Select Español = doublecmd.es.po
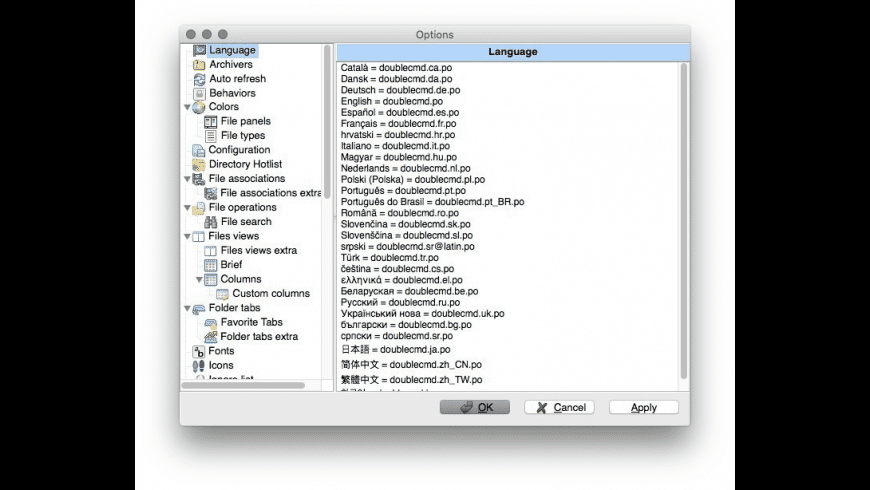Screen dimensions: 870x490 coord(399,112)
